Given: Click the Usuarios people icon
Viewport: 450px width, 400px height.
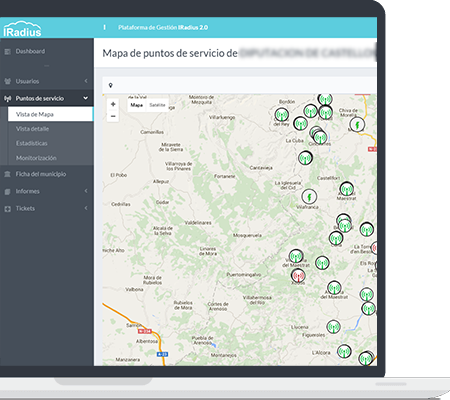Looking at the screenshot, I should (x=7, y=81).
